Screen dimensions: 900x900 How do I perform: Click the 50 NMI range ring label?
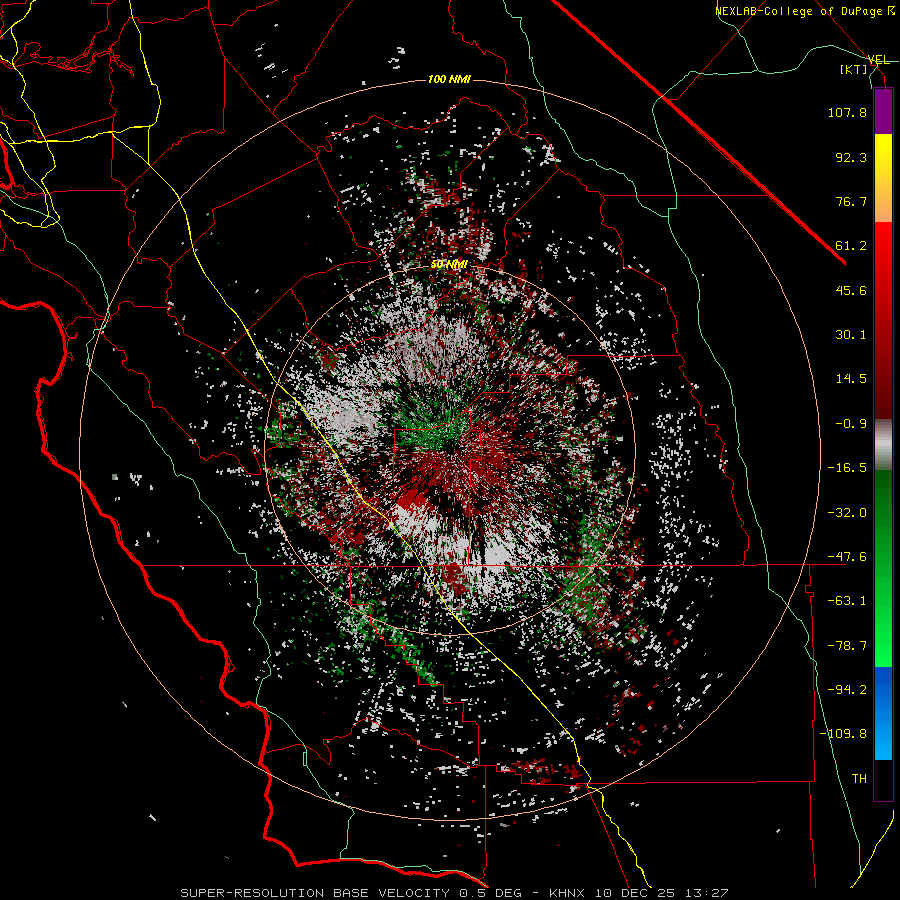(x=449, y=264)
